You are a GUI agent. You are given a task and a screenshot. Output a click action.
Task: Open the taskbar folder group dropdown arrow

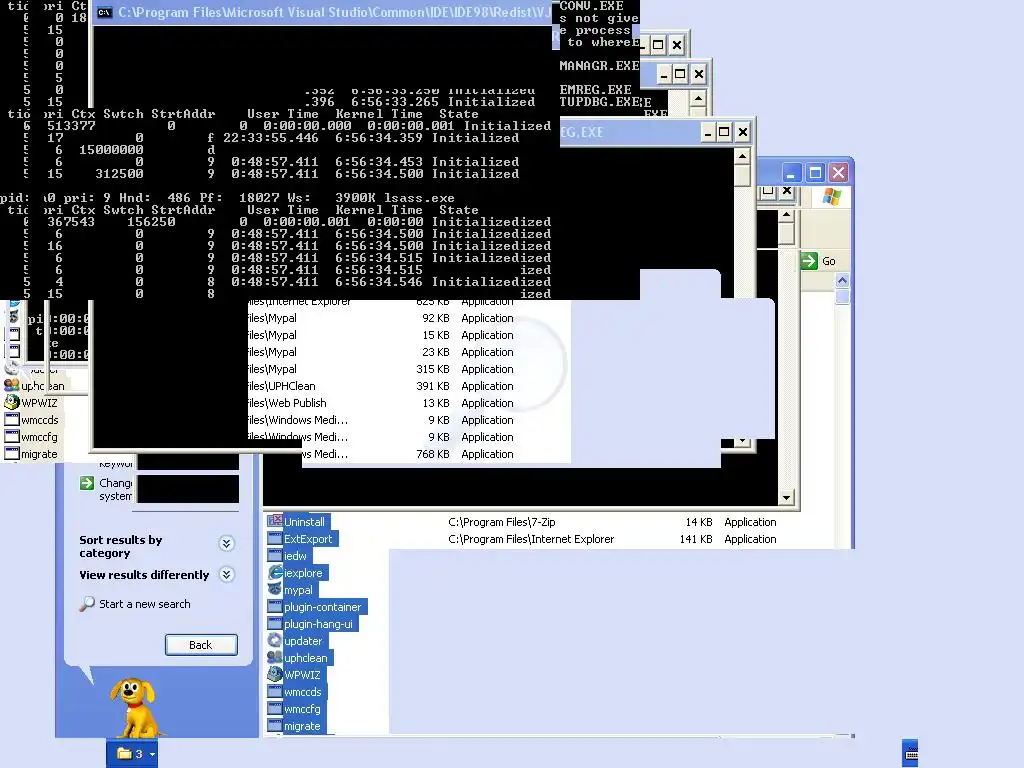tap(152, 754)
